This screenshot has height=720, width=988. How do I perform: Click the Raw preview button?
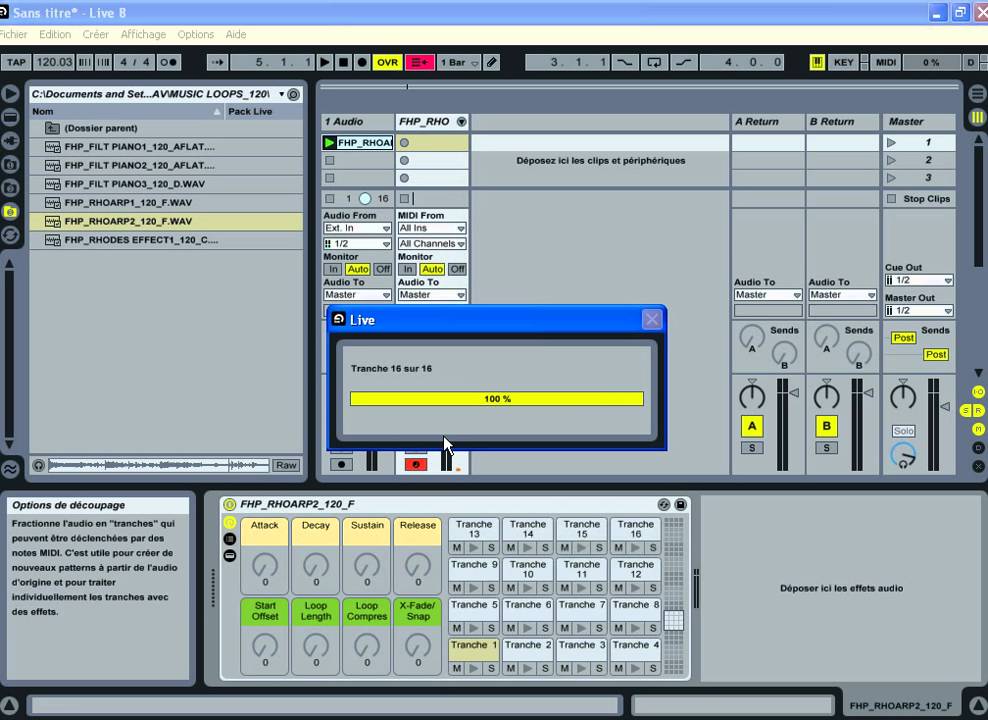click(286, 466)
